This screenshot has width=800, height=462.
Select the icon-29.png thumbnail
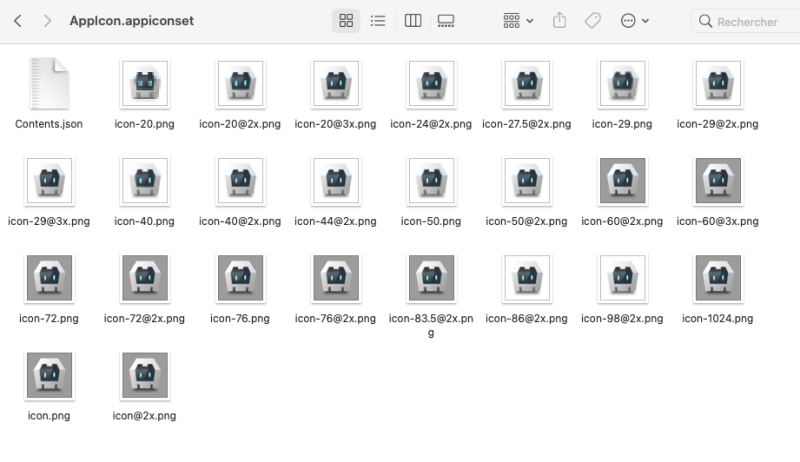(x=622, y=84)
